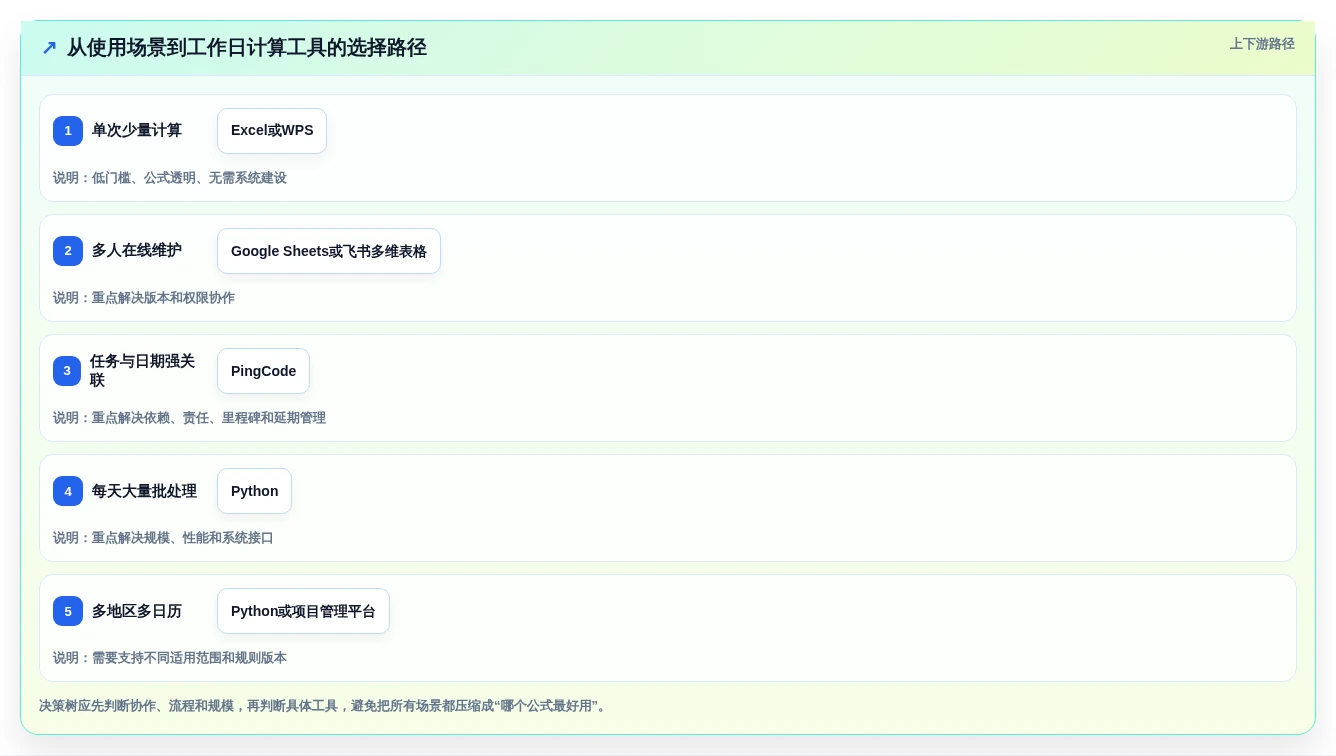Select the Excel或WPS tool chip

[x=272, y=131]
